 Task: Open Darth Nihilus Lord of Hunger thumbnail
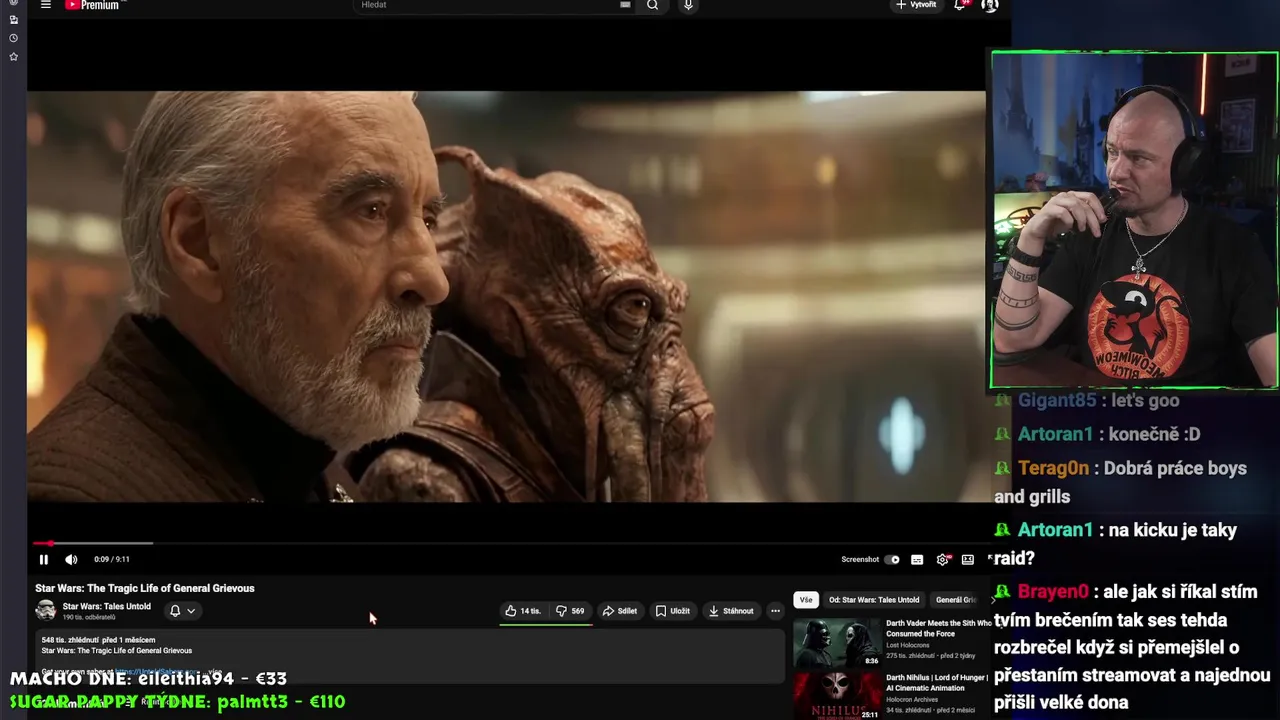838,695
